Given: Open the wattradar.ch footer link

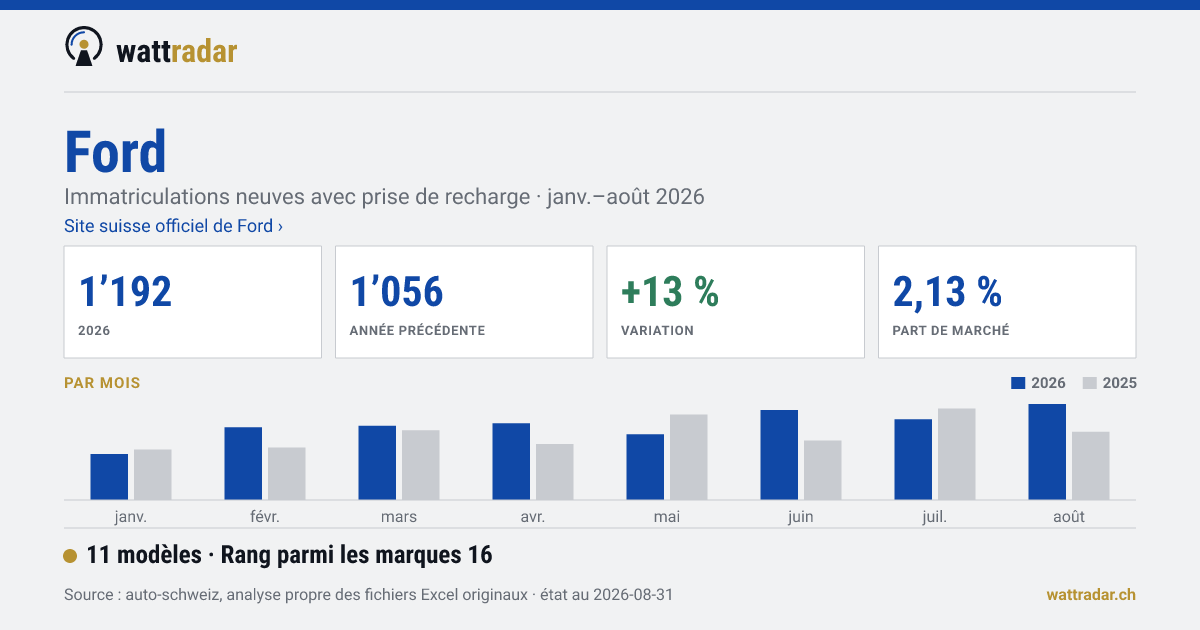Looking at the screenshot, I should (1091, 595).
